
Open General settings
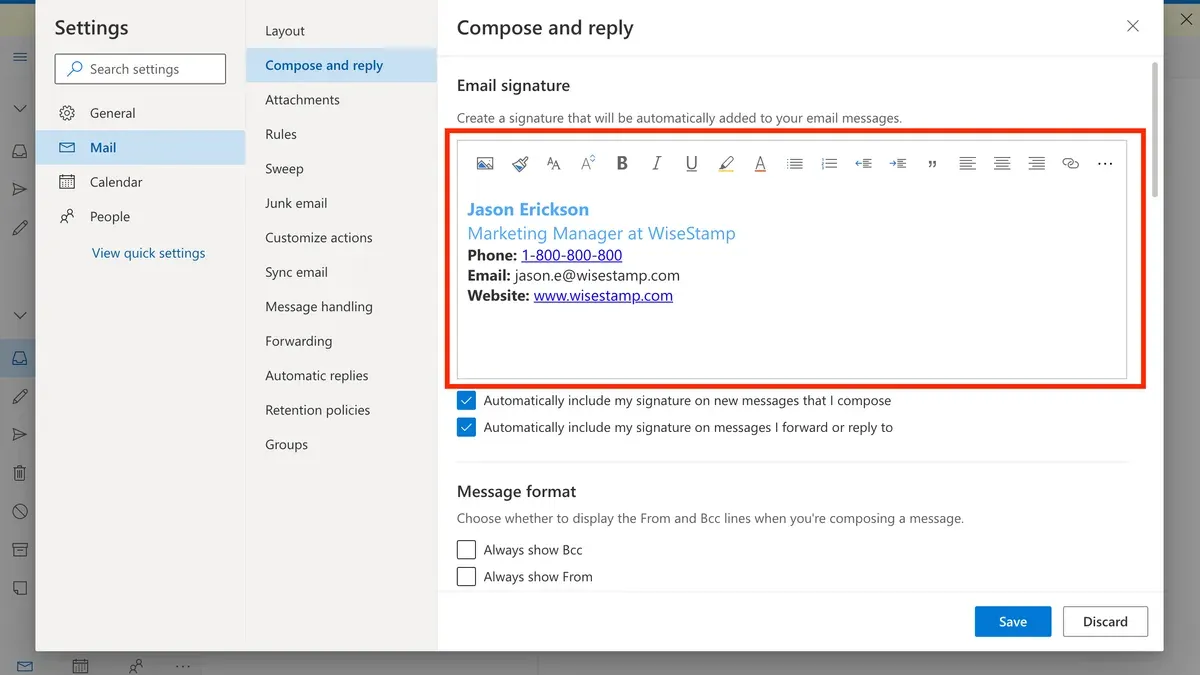[x=140, y=113]
